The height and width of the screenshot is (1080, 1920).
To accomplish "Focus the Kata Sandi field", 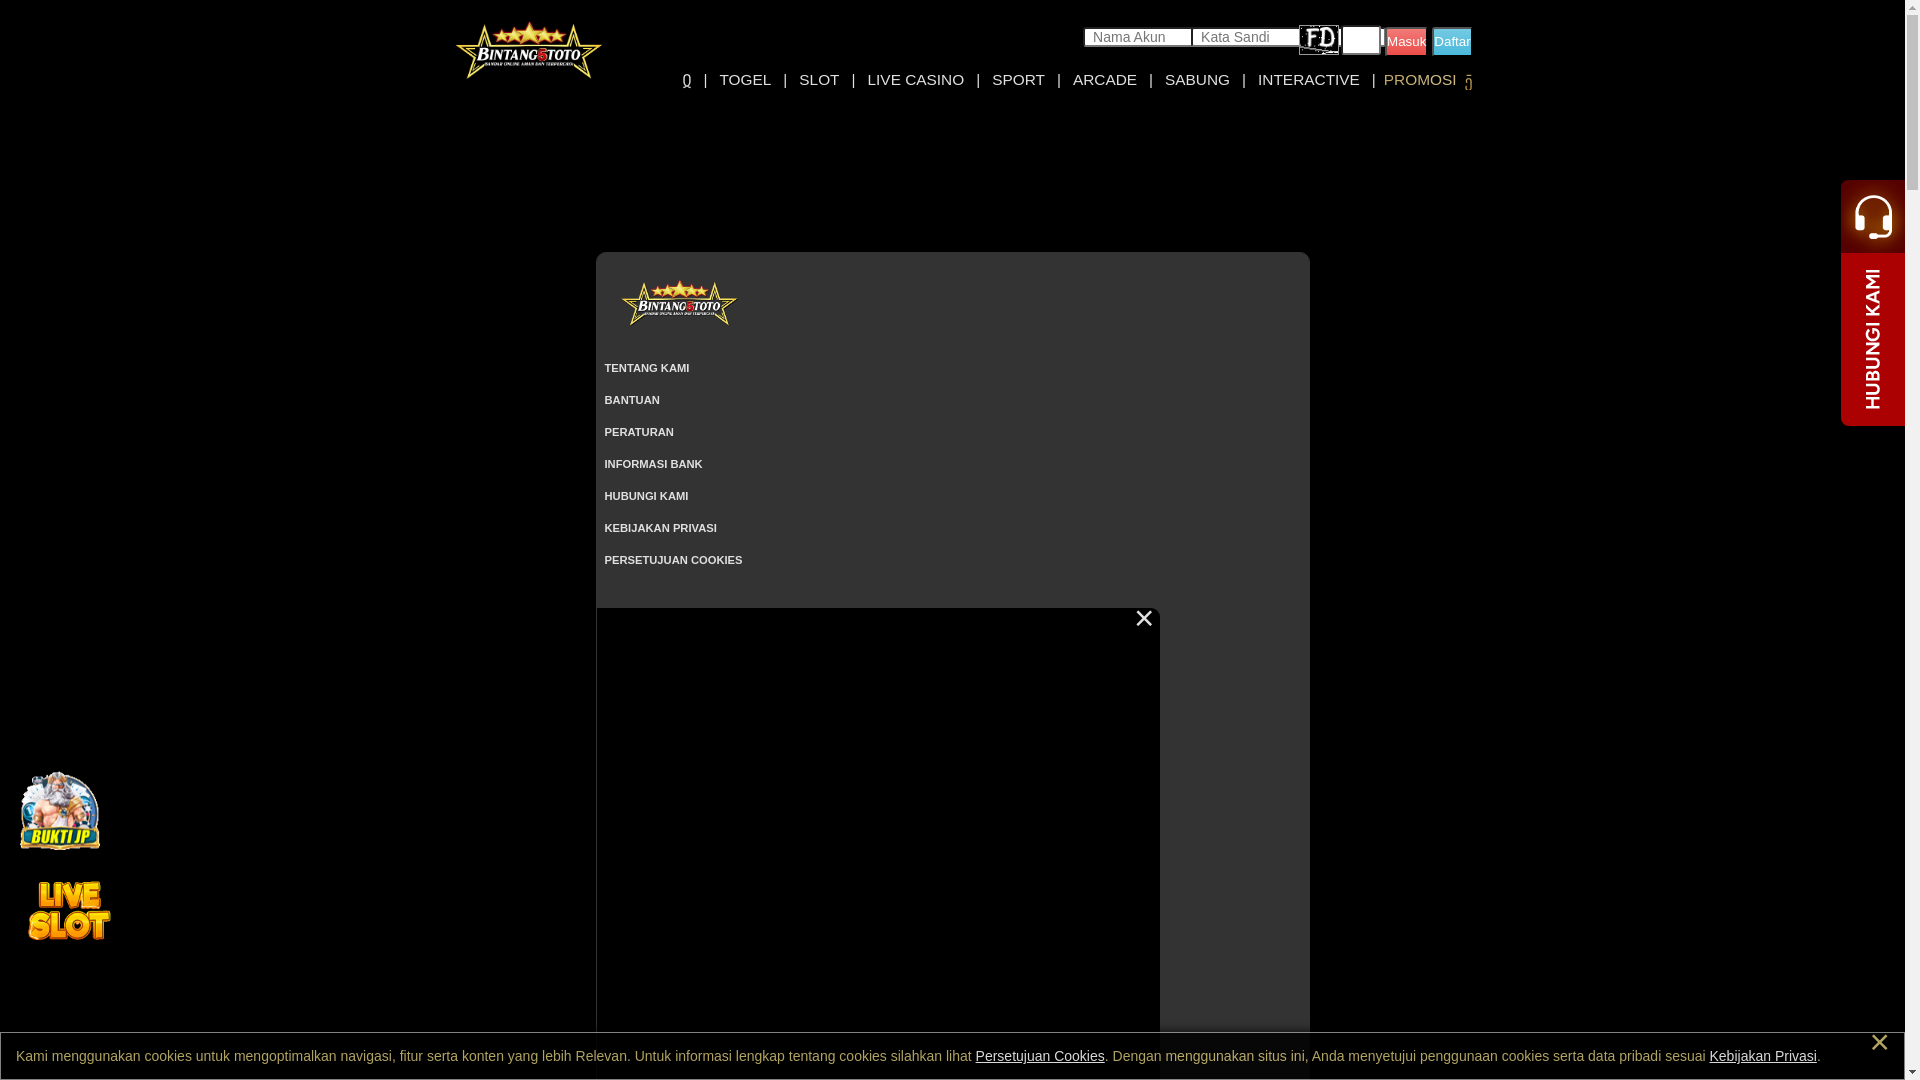I will (x=1246, y=37).
